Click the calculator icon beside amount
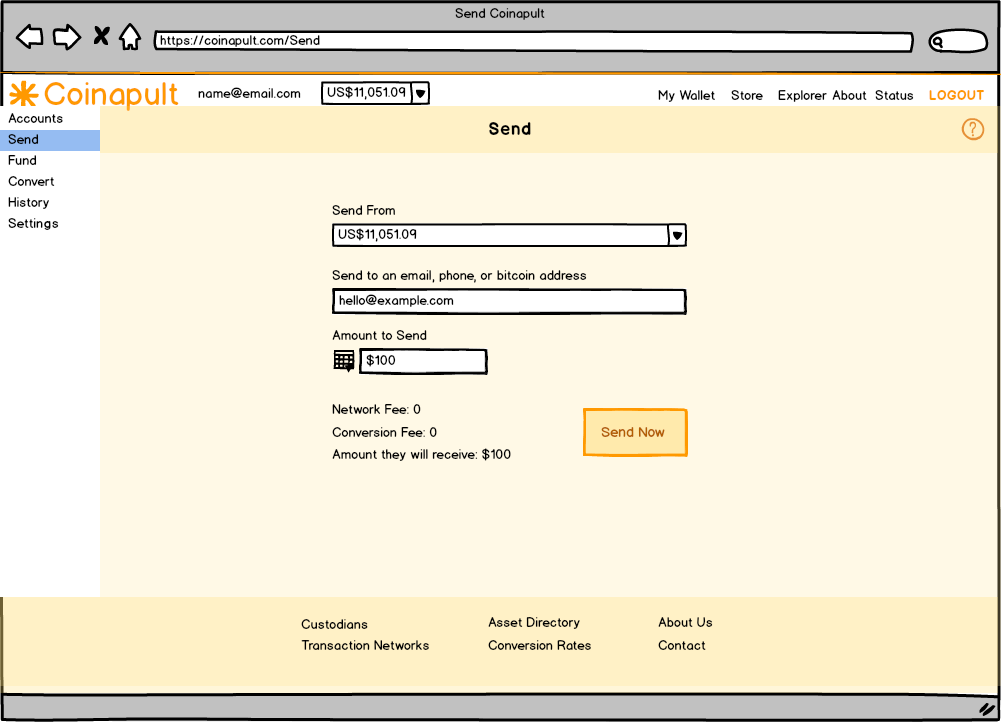 point(343,361)
